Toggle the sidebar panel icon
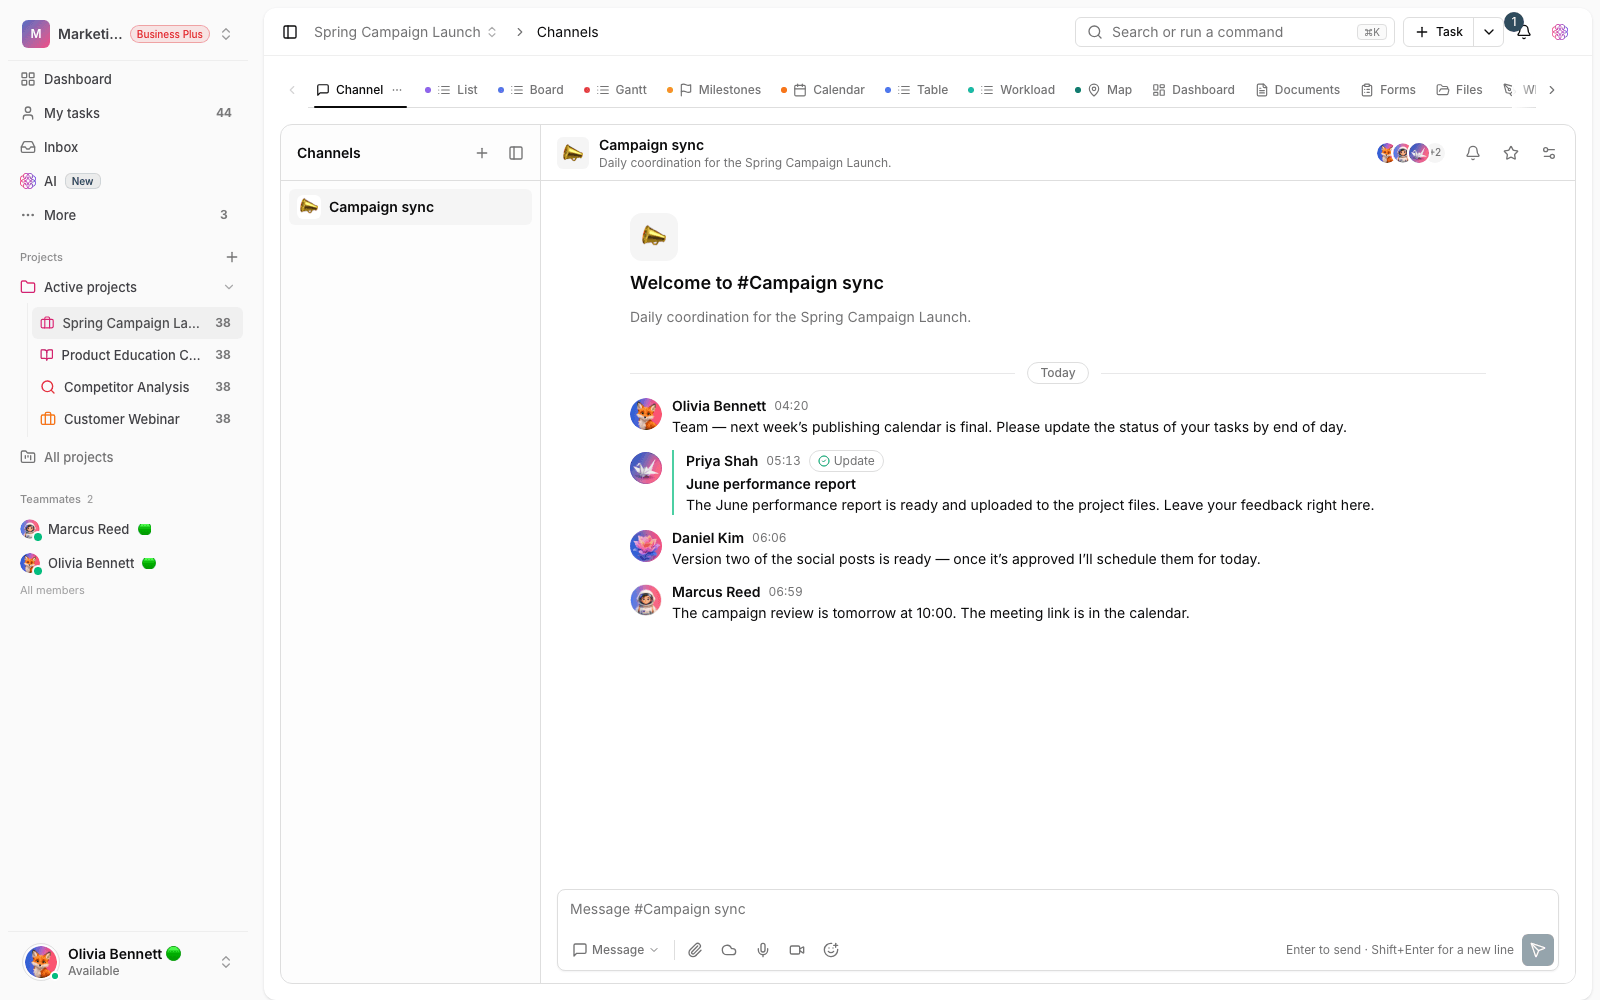The height and width of the screenshot is (1000, 1600). coord(290,32)
